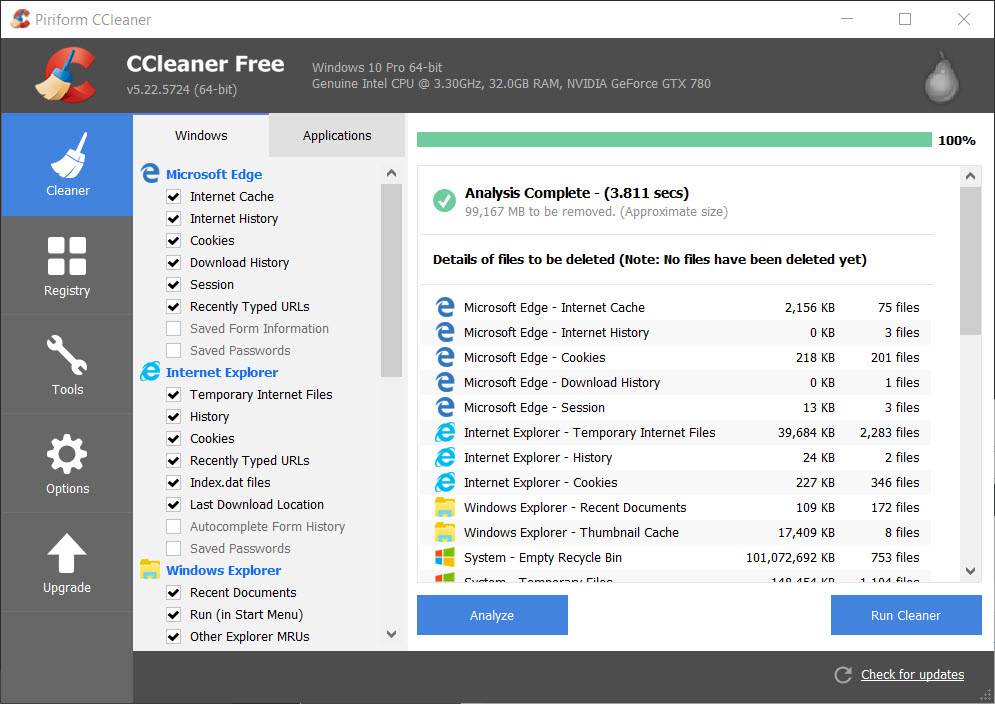This screenshot has height=704, width=995.
Task: Click Edge icon beside Download History result
Action: (x=445, y=382)
